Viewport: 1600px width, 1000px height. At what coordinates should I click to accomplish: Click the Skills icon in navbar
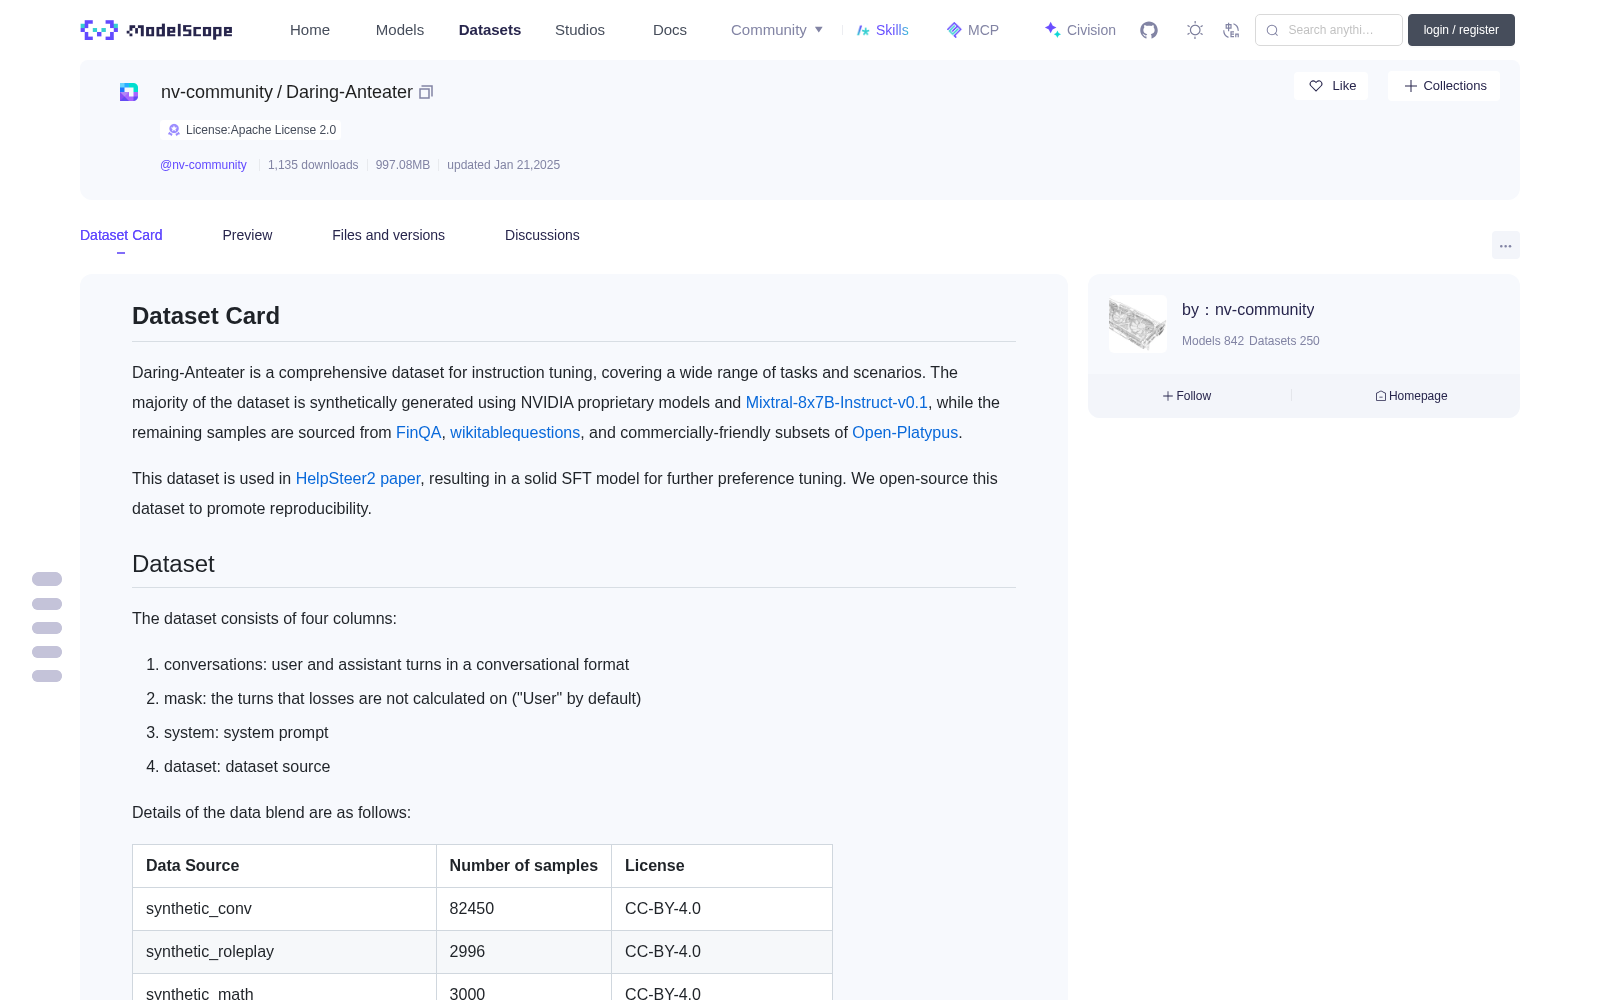pos(863,30)
